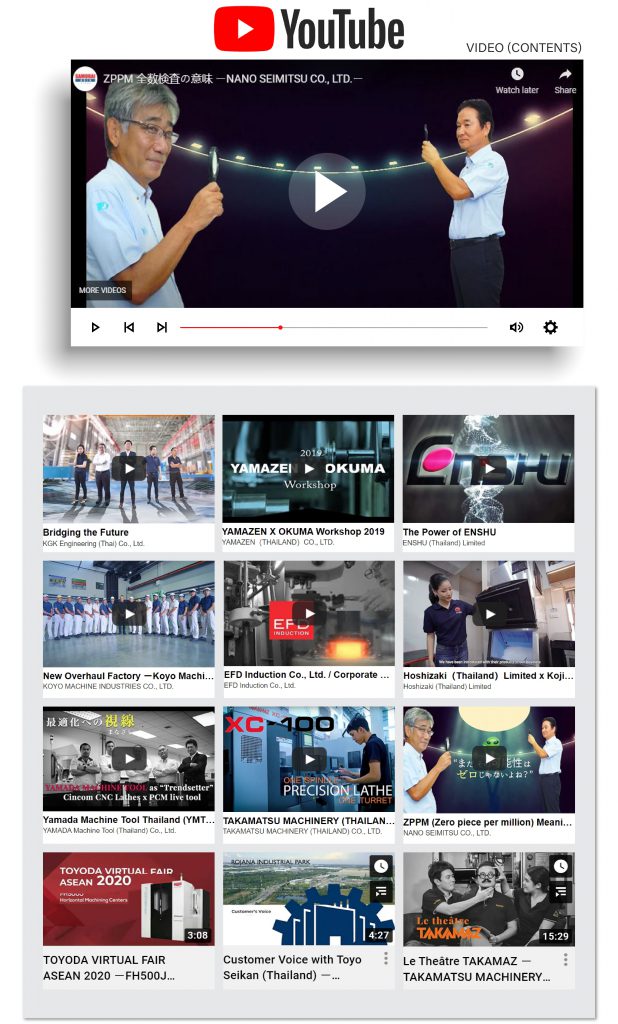This screenshot has height=1024, width=618.
Task: Click Hoshizaki (Thailand) Limited channel name
Action: (447, 686)
